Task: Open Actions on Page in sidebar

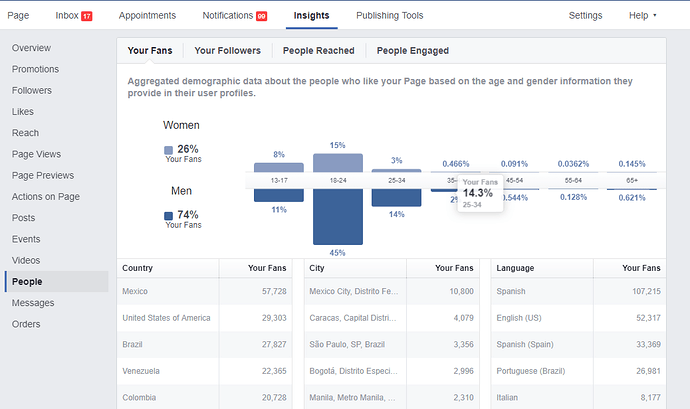Action: coord(46,197)
